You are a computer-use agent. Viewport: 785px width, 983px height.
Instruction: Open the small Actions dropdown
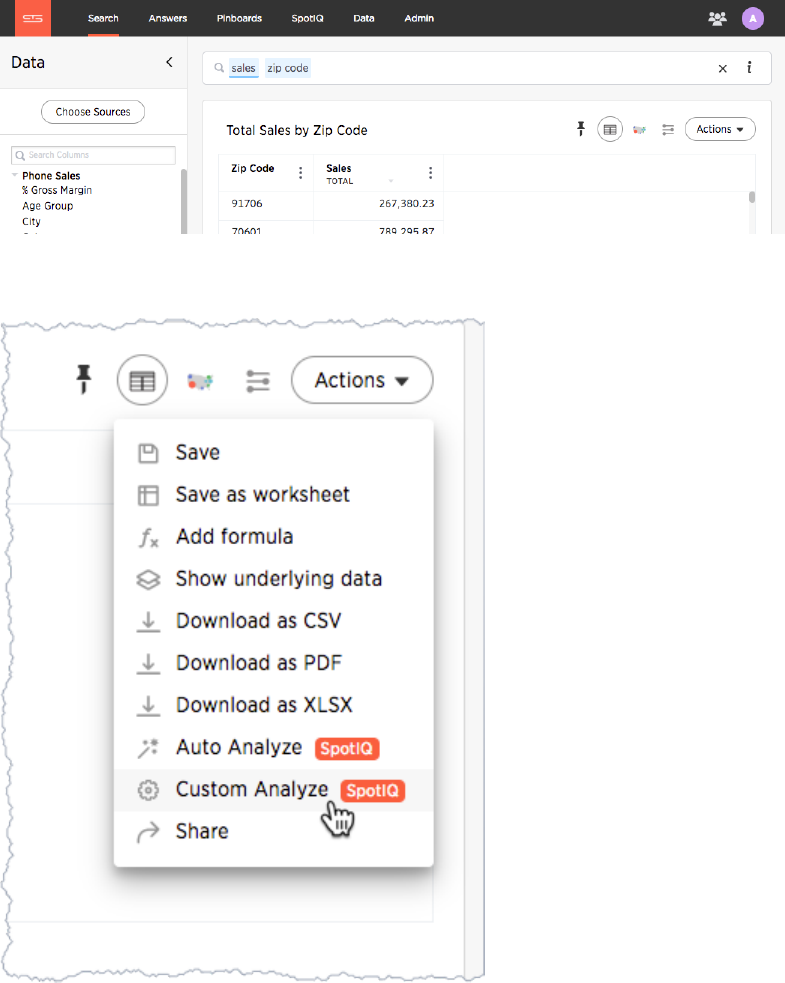[x=720, y=129]
